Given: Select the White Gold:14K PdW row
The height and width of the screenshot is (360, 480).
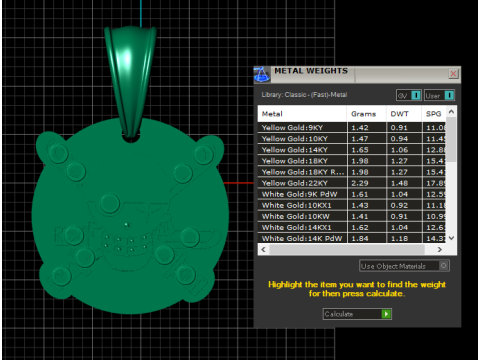Looking at the screenshot, I should [x=352, y=238].
